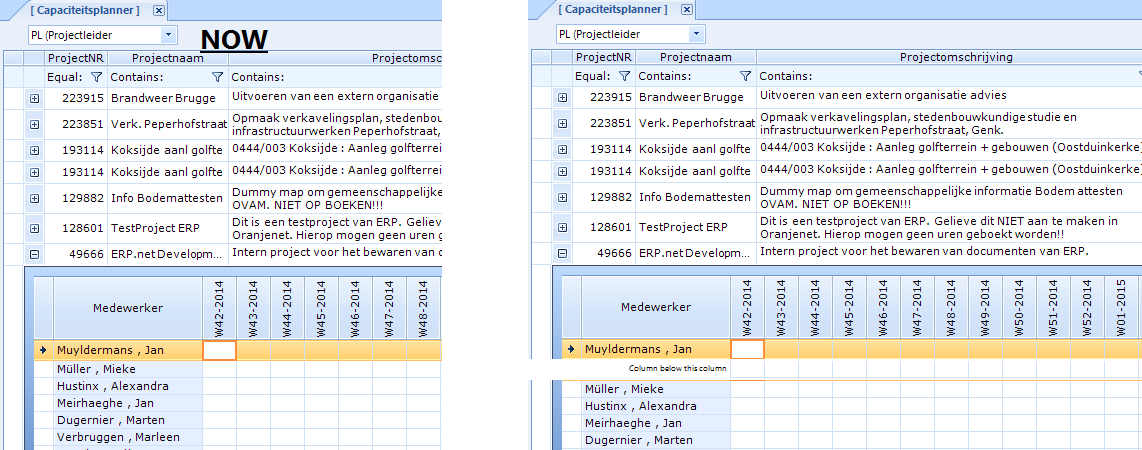The image size is (1142, 450).
Task: Close the Capaciteitsplanner tab in left panel
Action: [x=160, y=10]
